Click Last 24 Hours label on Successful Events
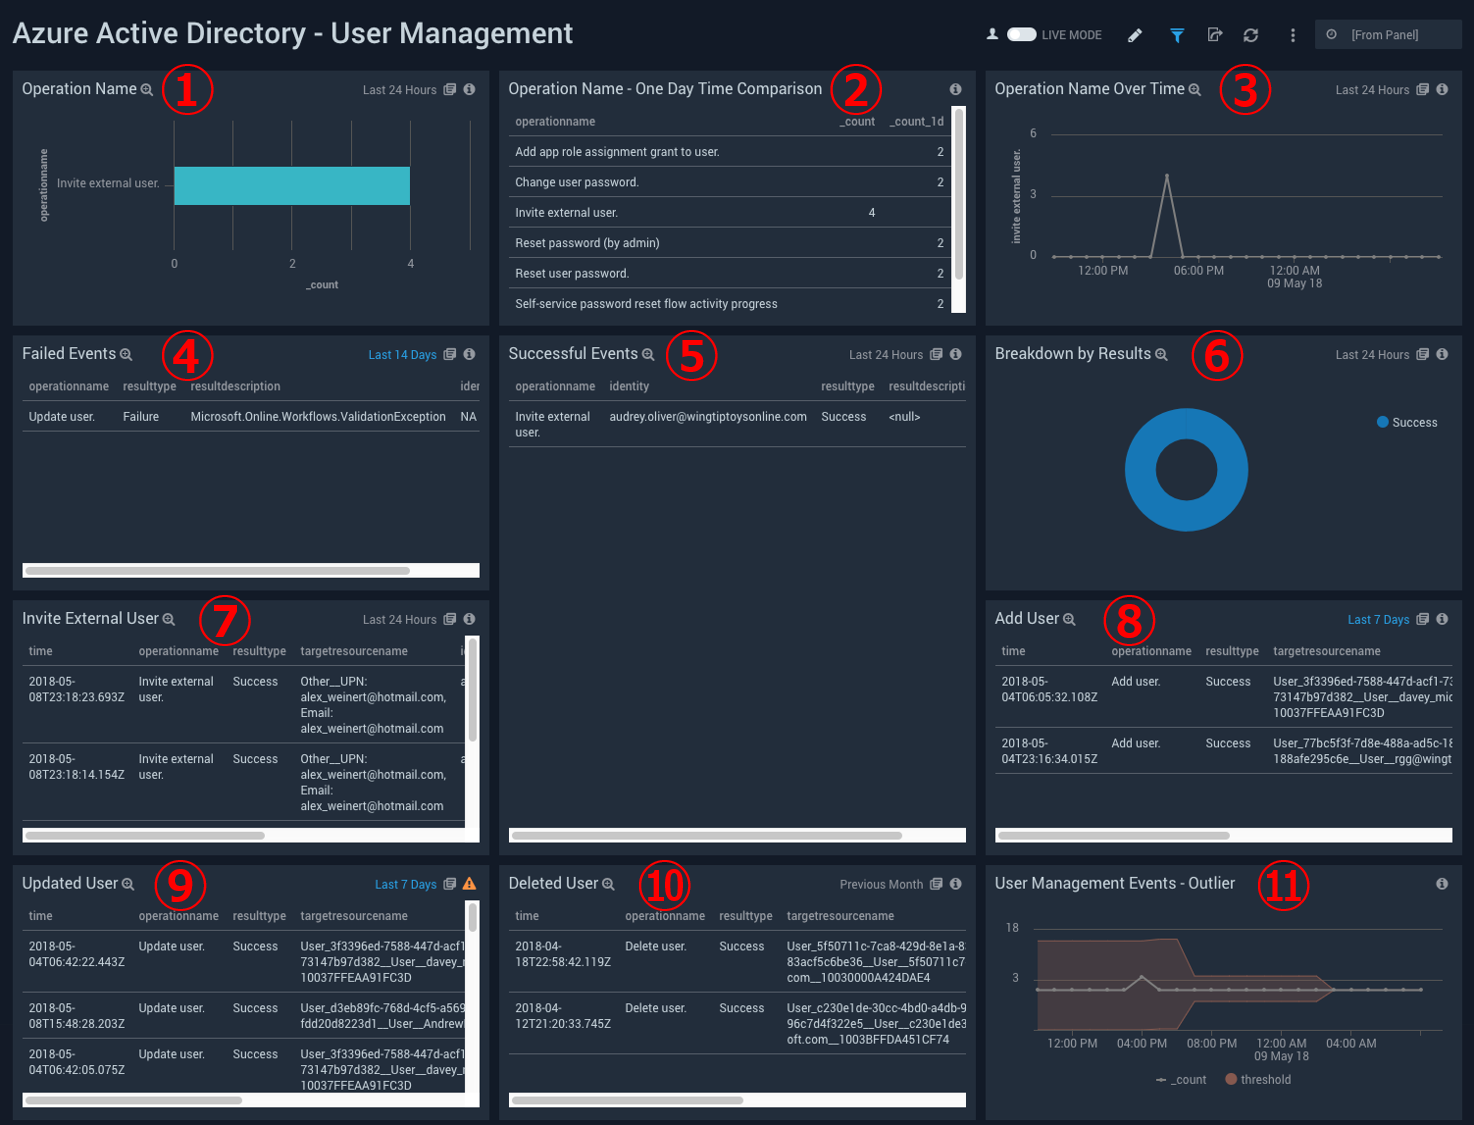The height and width of the screenshot is (1125, 1474). point(886,355)
